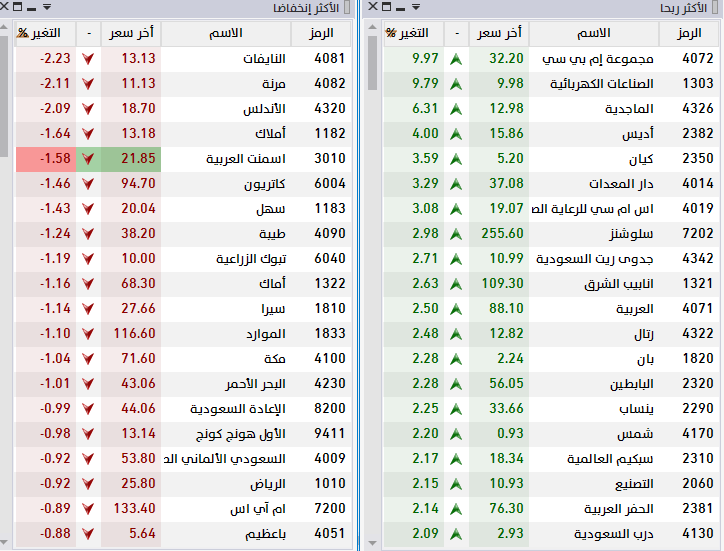
Task: Click red down arrow for أملاك row
Action: pos(88,134)
